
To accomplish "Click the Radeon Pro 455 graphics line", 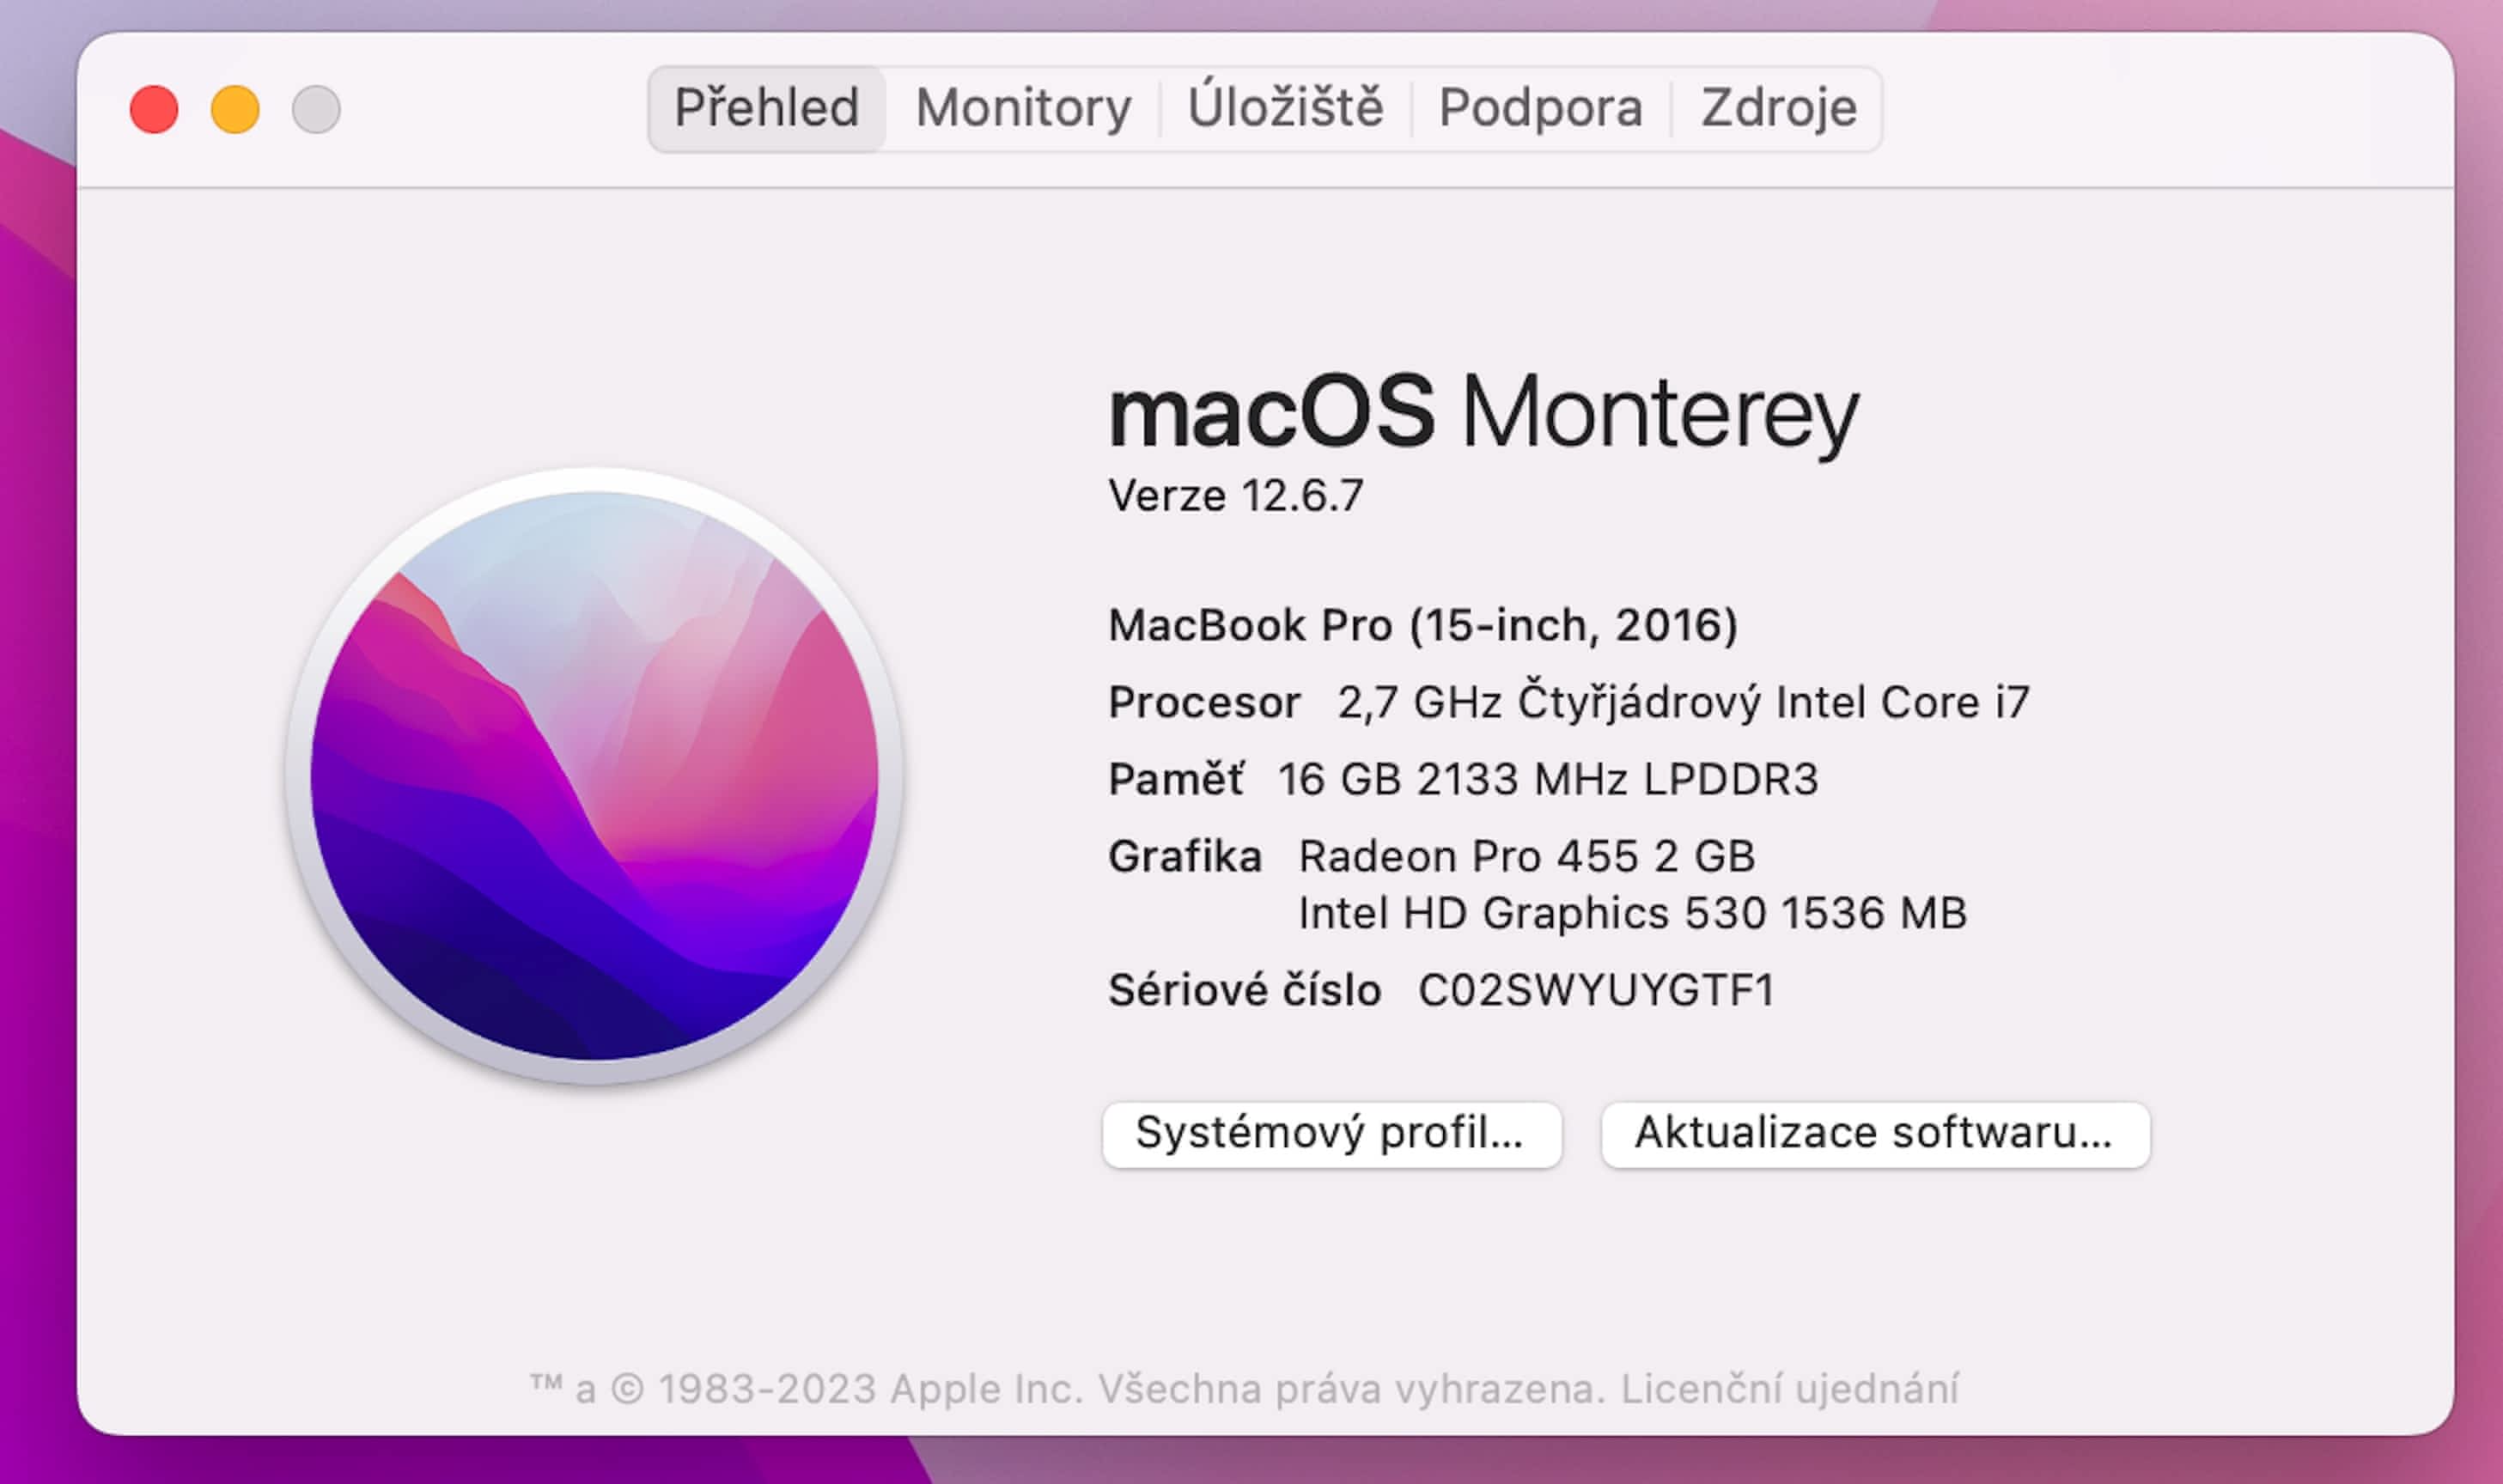I will [1526, 856].
